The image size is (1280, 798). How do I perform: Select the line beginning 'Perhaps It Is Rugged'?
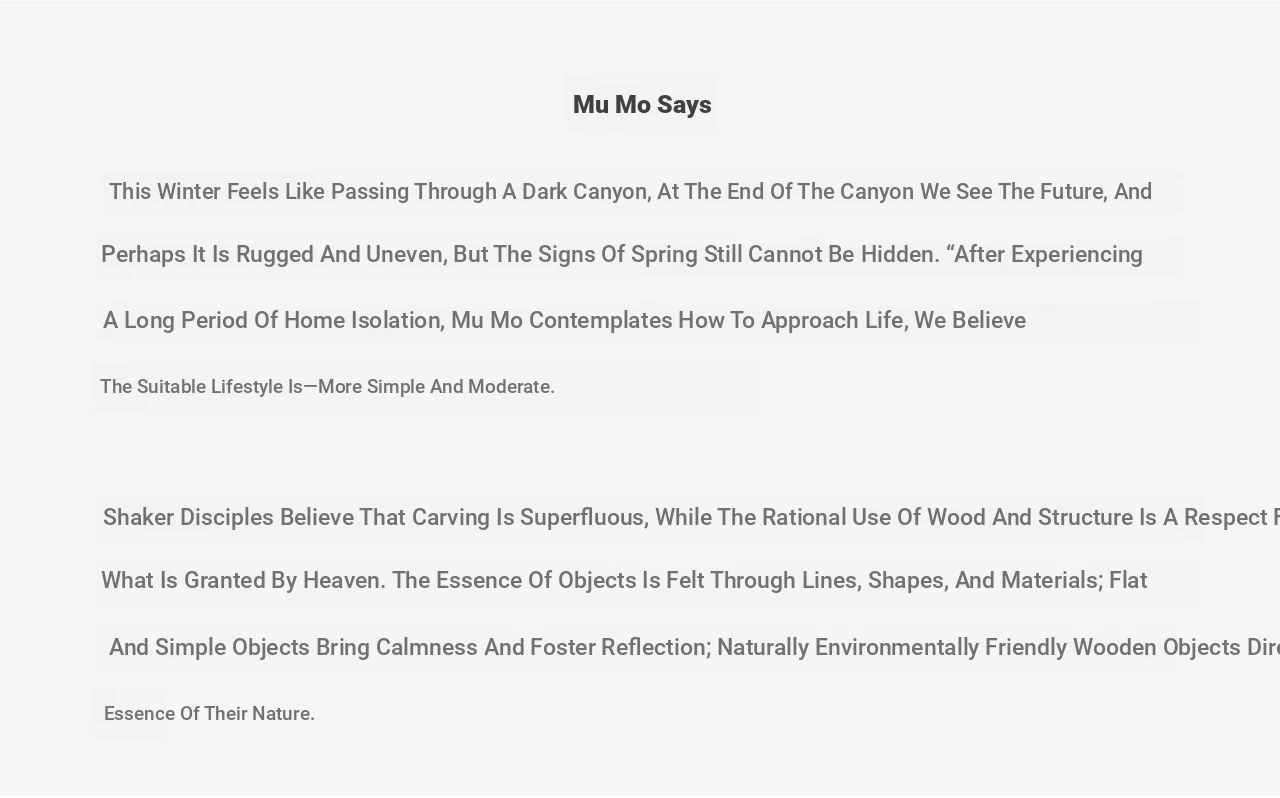622,254
